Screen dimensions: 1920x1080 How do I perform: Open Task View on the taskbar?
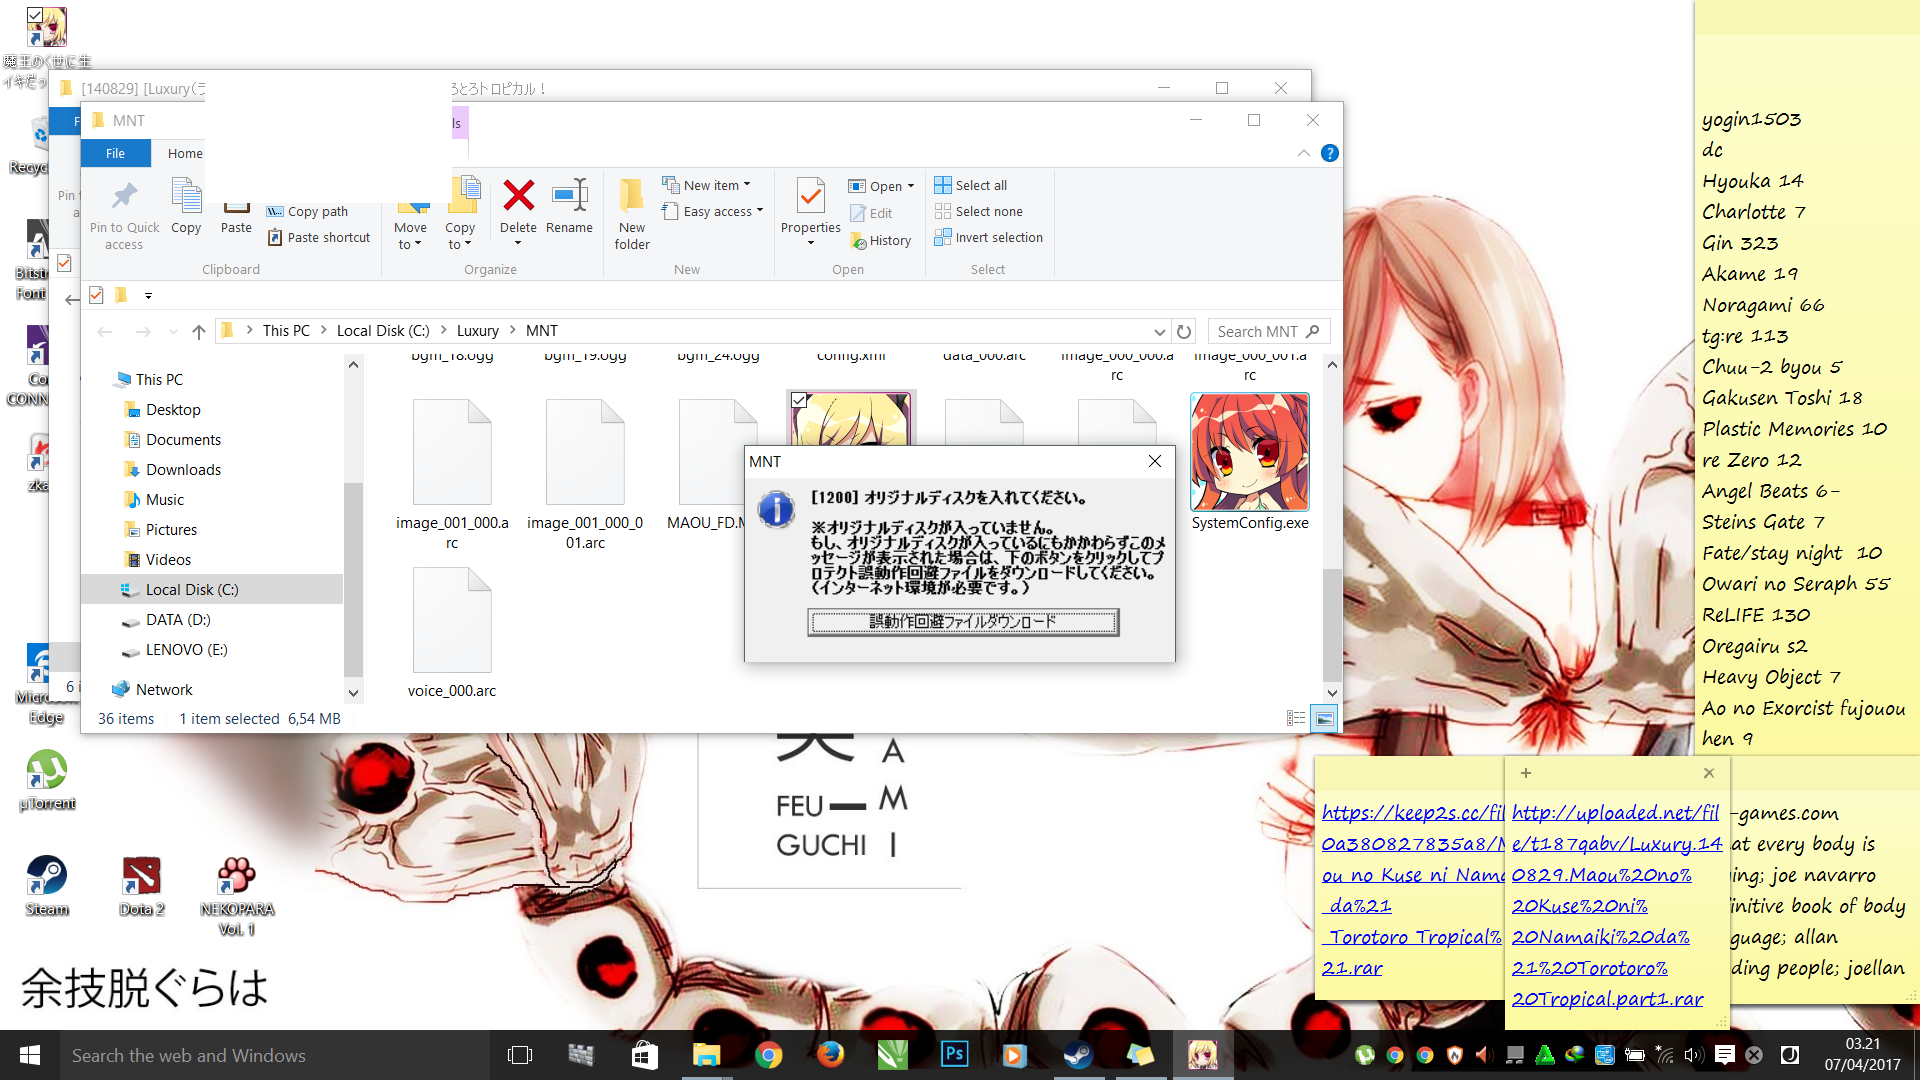point(520,1055)
